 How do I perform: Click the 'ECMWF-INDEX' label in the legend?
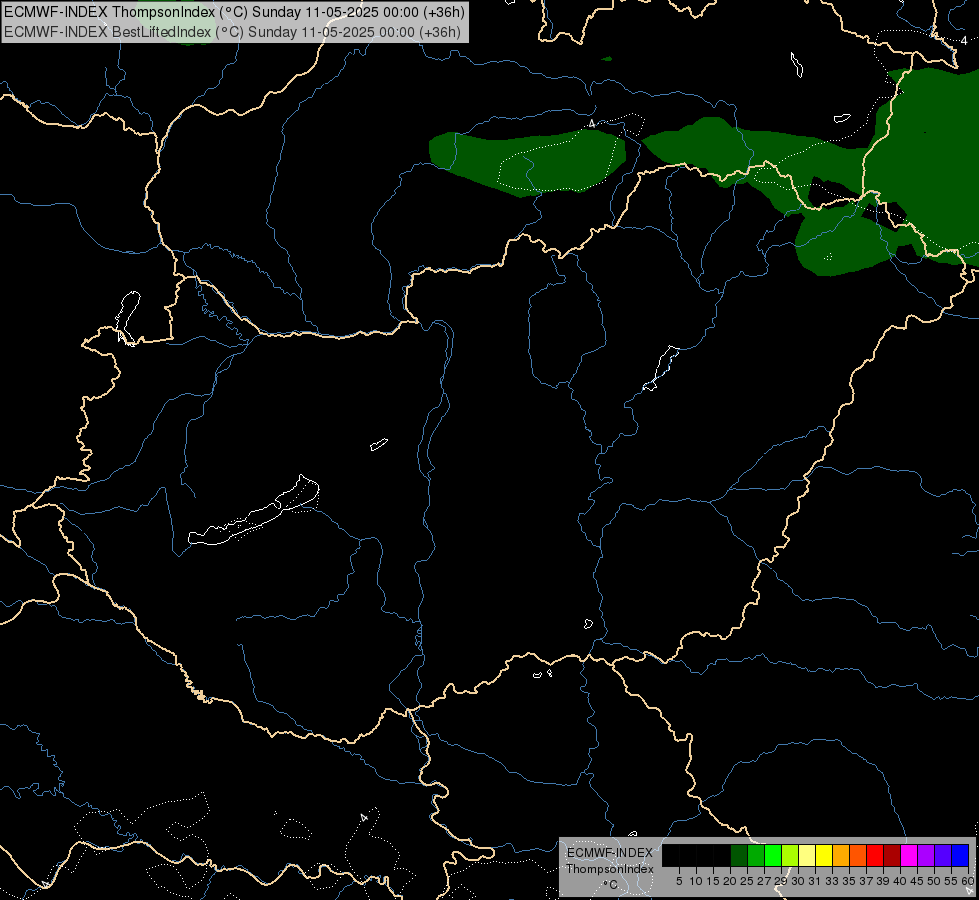[610, 853]
